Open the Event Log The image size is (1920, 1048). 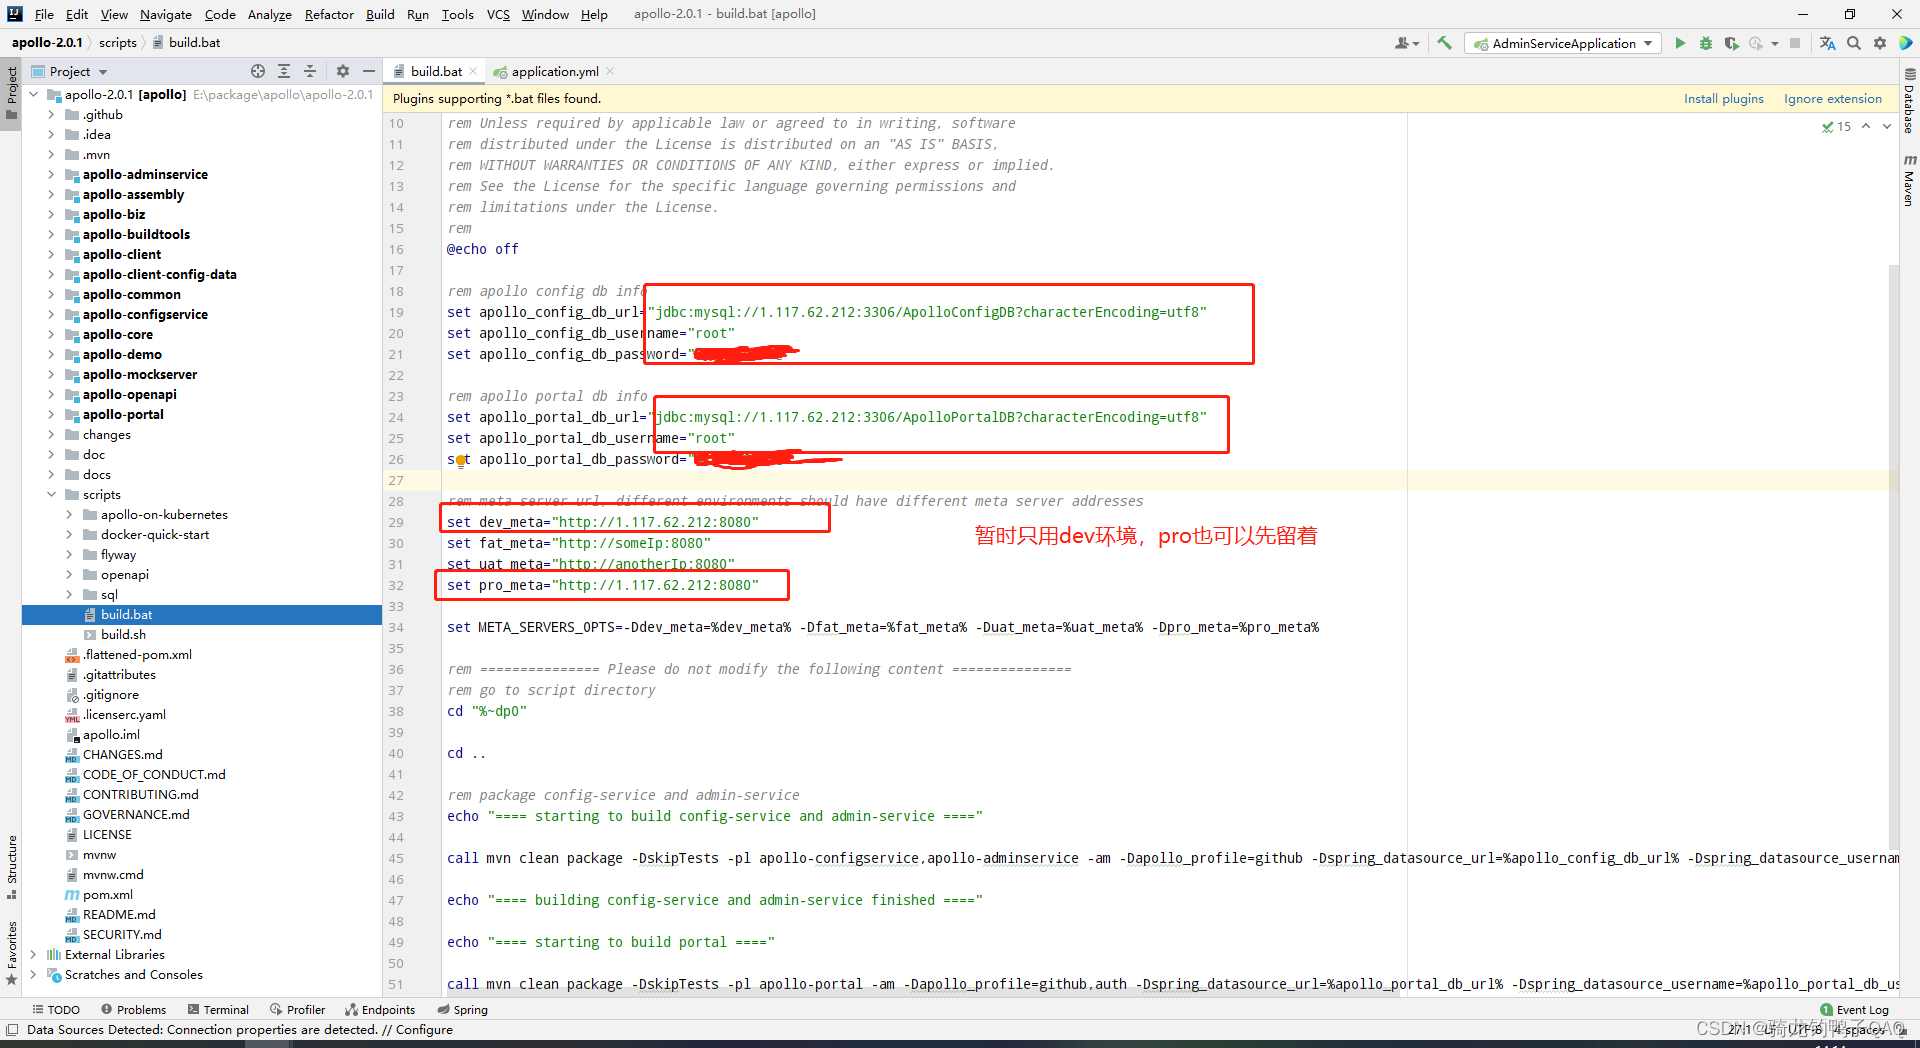pos(1855,1009)
